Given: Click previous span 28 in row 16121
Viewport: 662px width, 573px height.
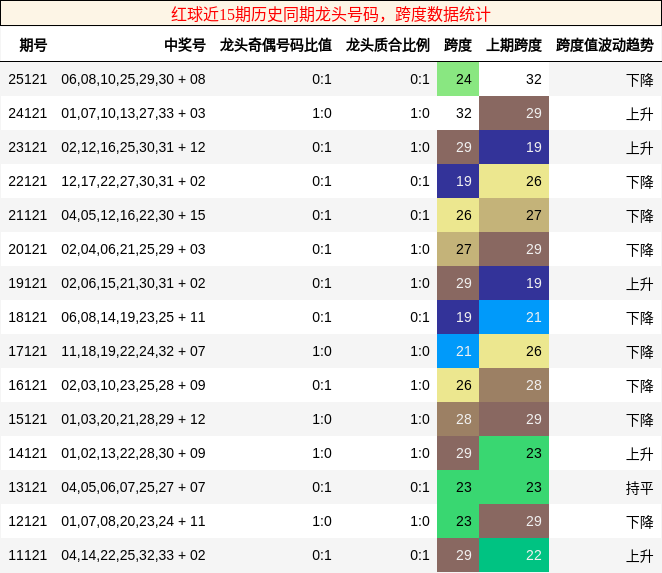Looking at the screenshot, I should [x=514, y=385].
